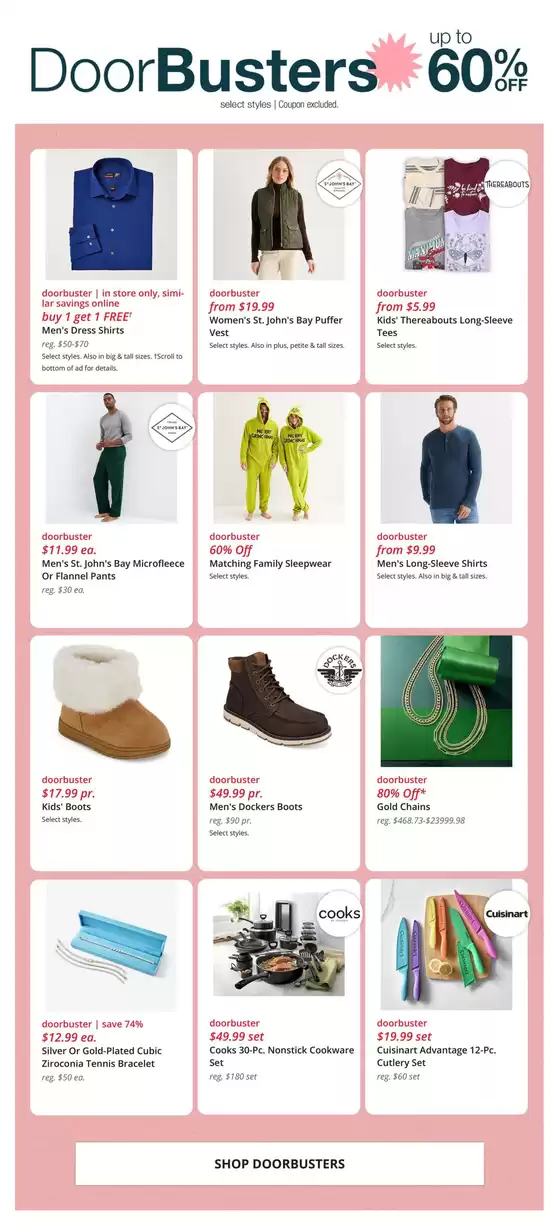
Task: Open Men's Dockers Boots product title
Action: point(256,807)
